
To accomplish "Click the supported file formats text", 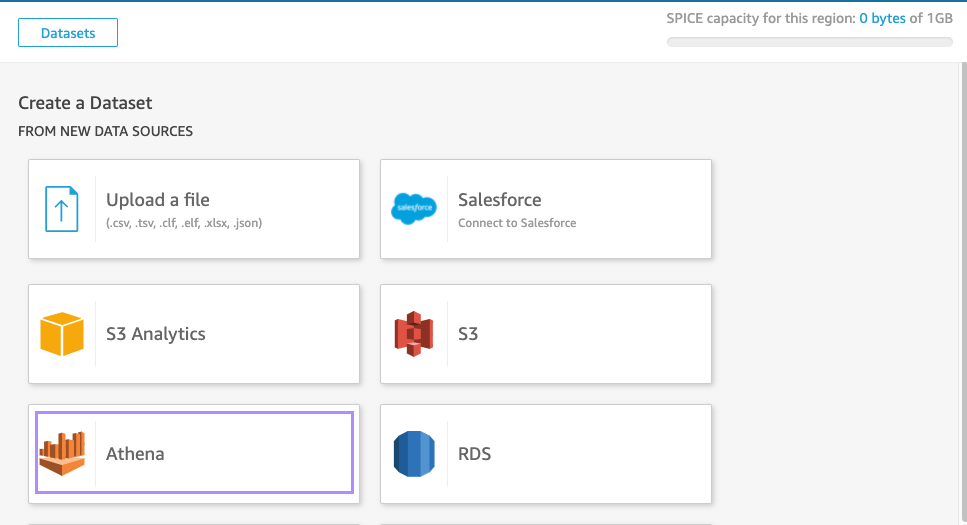I will click(x=184, y=223).
